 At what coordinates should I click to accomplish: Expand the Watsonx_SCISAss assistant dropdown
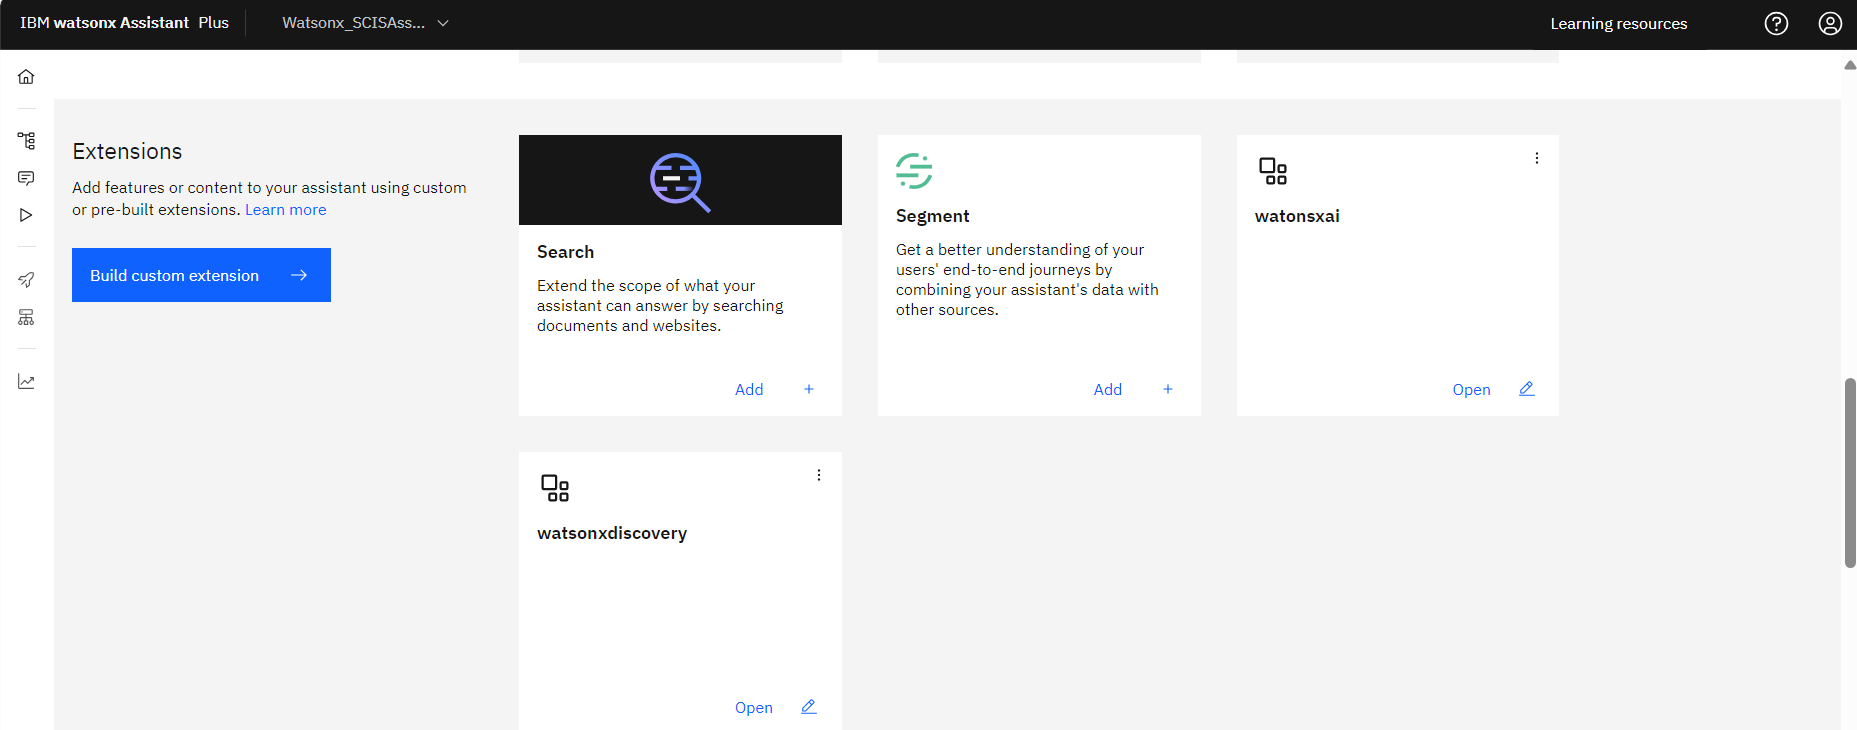tap(365, 23)
